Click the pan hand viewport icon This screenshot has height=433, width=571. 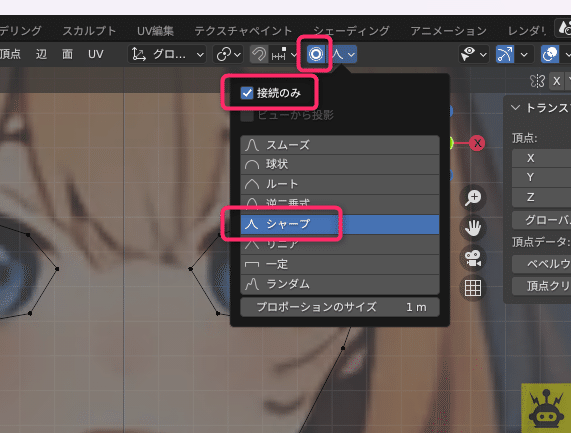click(473, 228)
